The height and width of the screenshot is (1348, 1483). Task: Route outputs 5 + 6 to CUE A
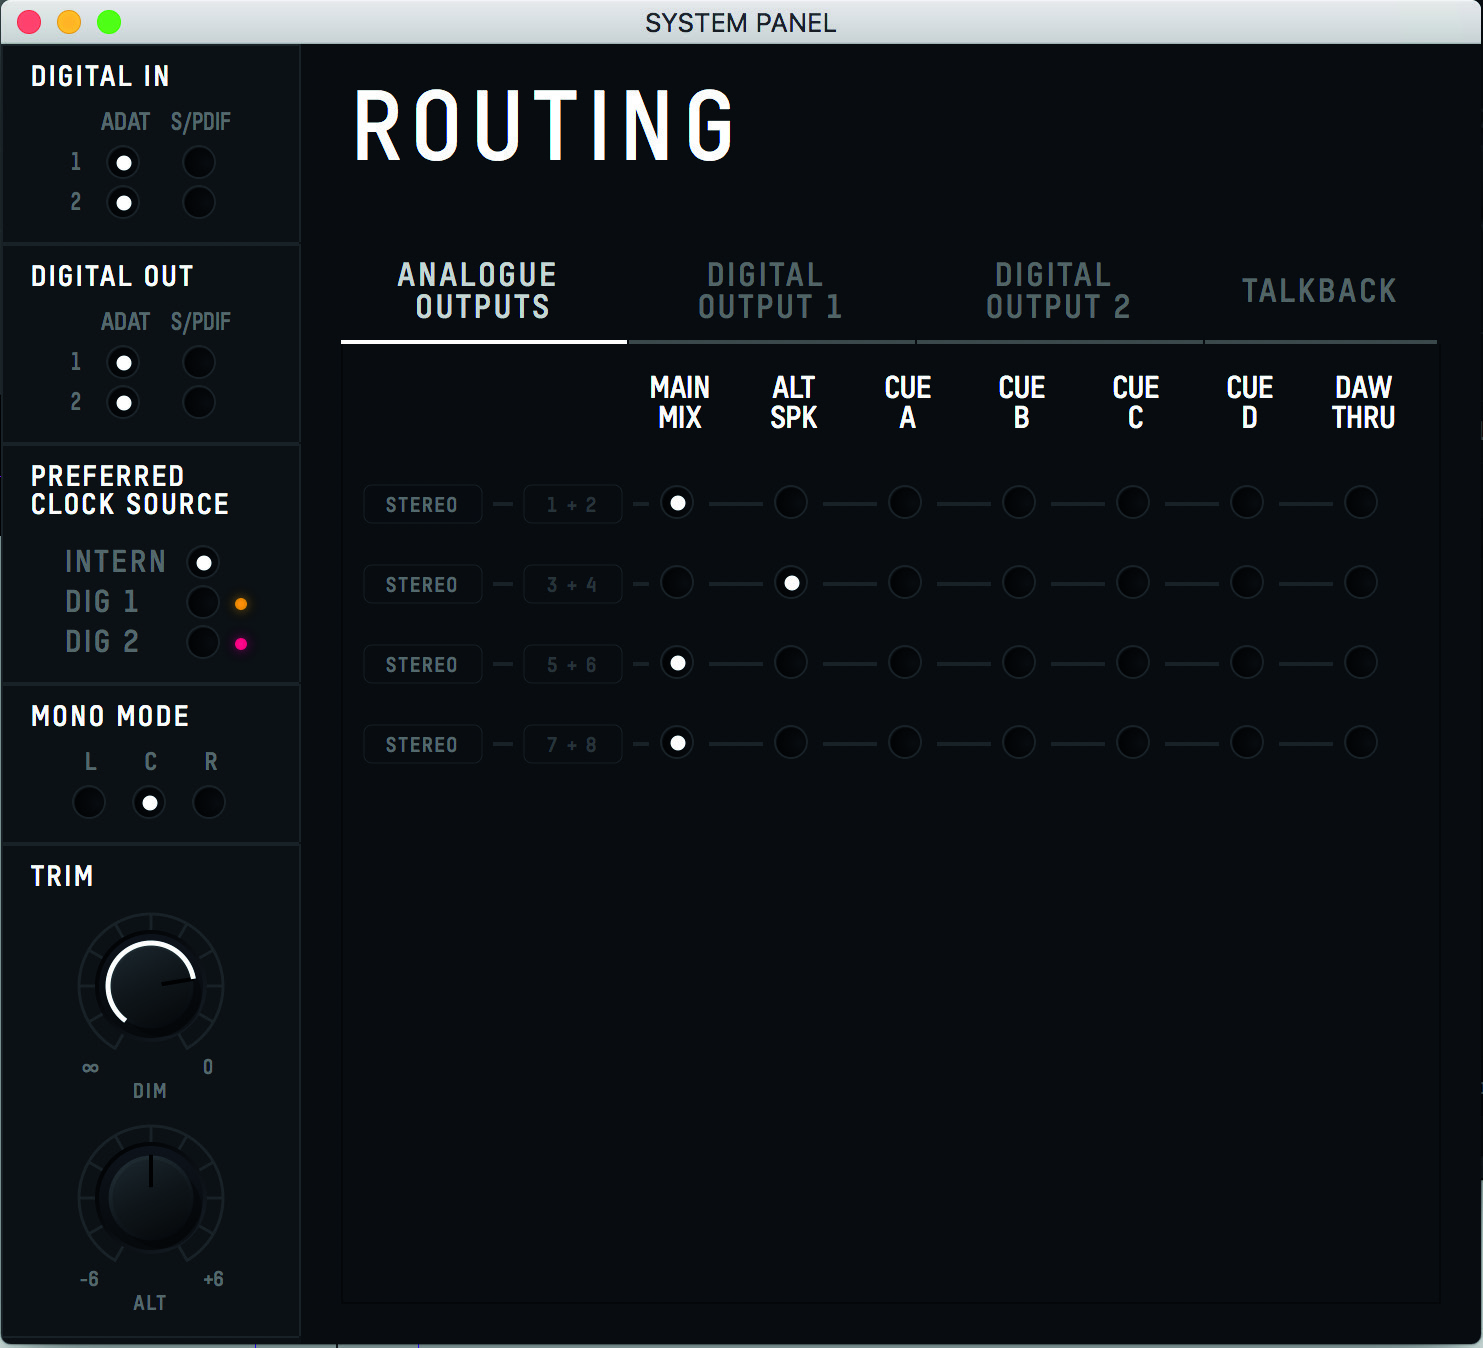click(905, 662)
